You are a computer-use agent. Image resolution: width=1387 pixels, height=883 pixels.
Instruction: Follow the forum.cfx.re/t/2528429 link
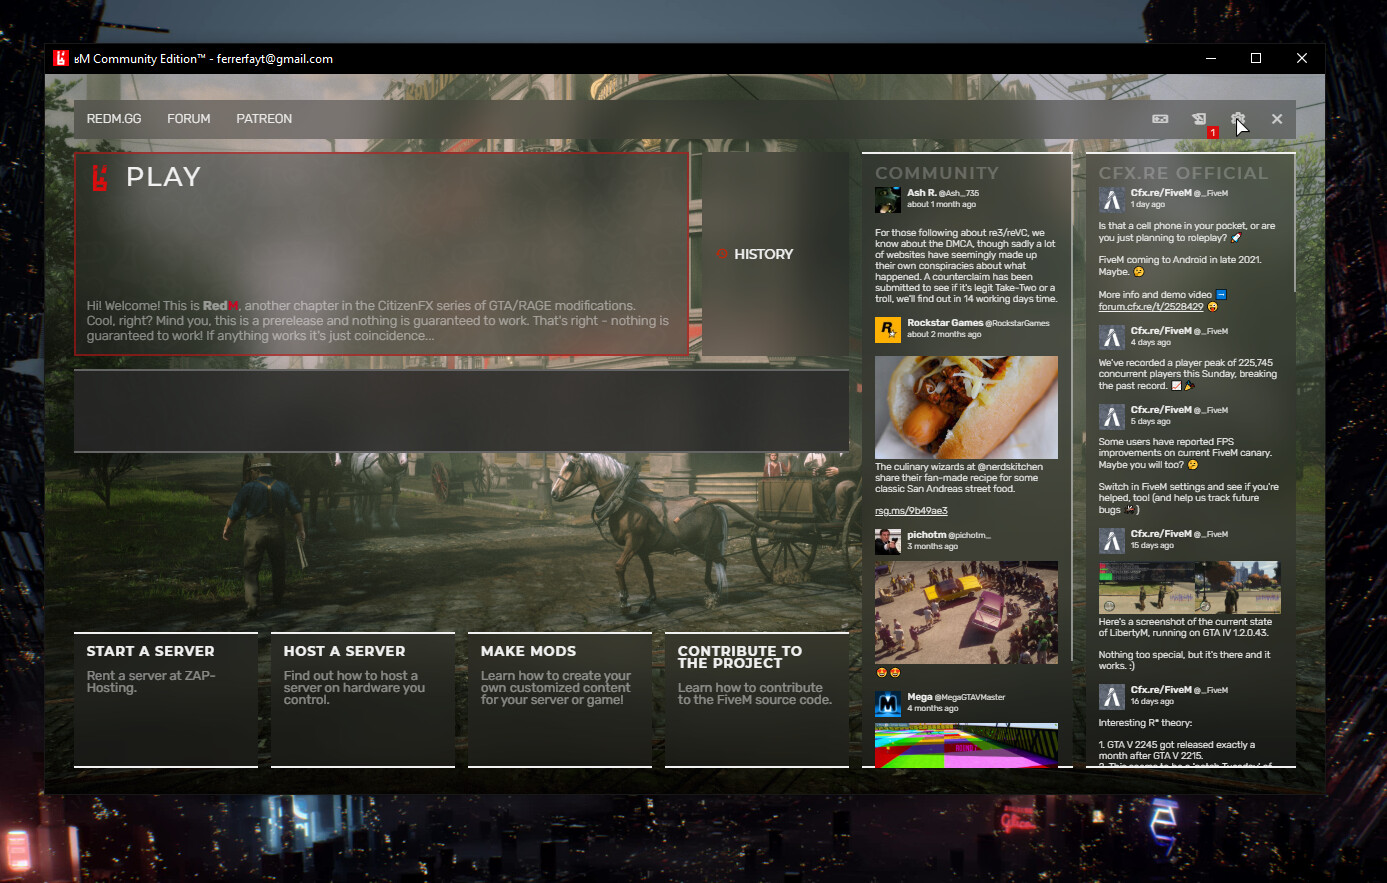pyautogui.click(x=1150, y=307)
